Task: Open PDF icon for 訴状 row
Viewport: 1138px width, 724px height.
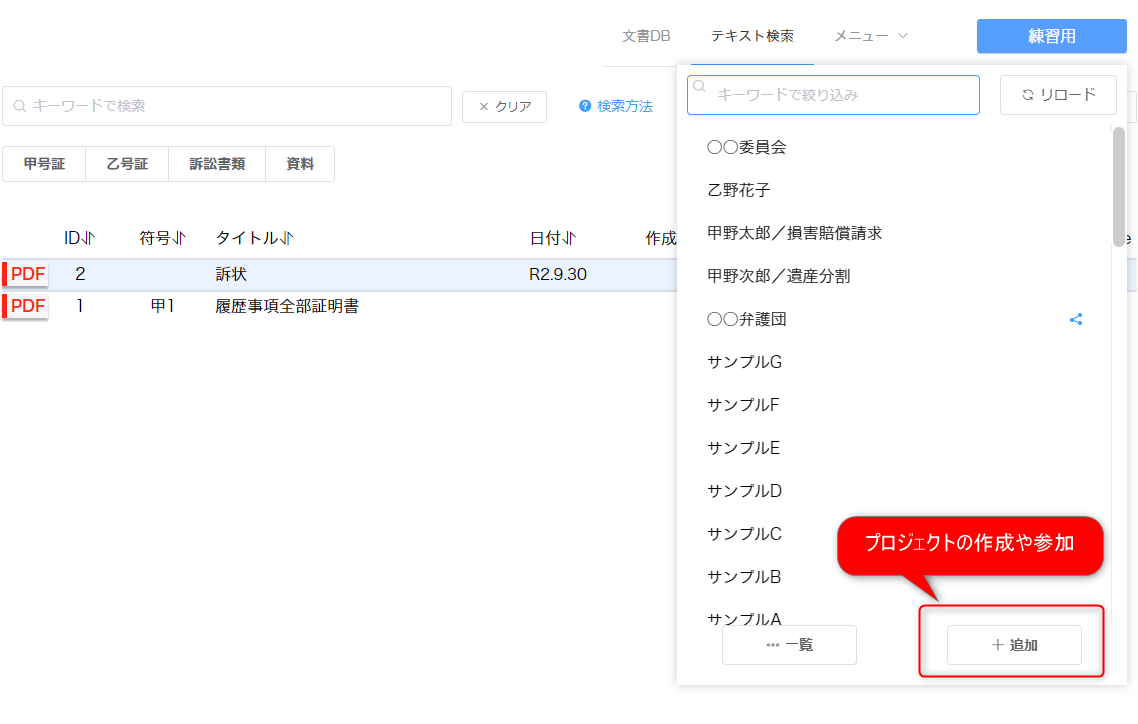Action: tap(27, 275)
